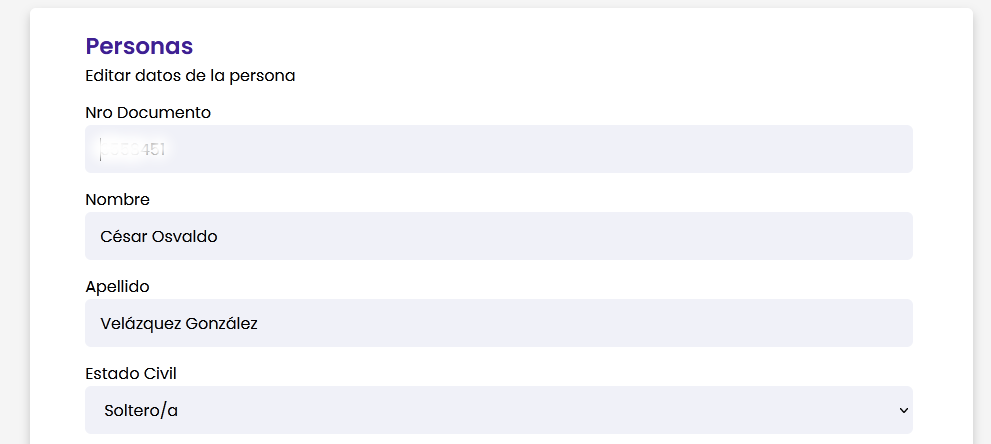Open the Estado Civil dropdown

(498, 410)
